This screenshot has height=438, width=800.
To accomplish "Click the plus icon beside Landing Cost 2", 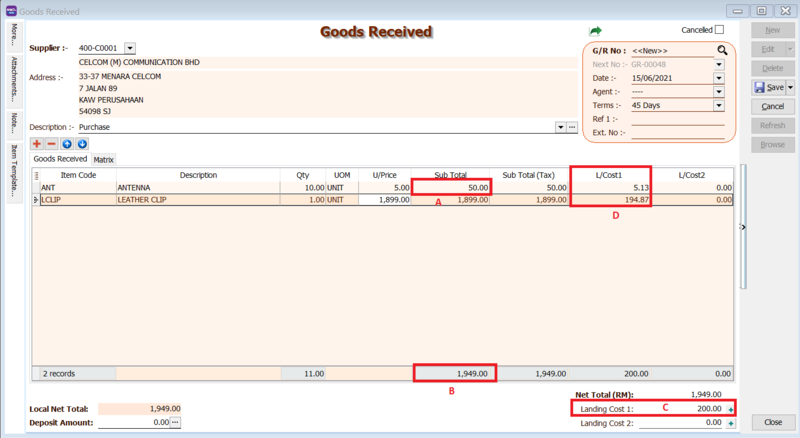I will click(730, 423).
